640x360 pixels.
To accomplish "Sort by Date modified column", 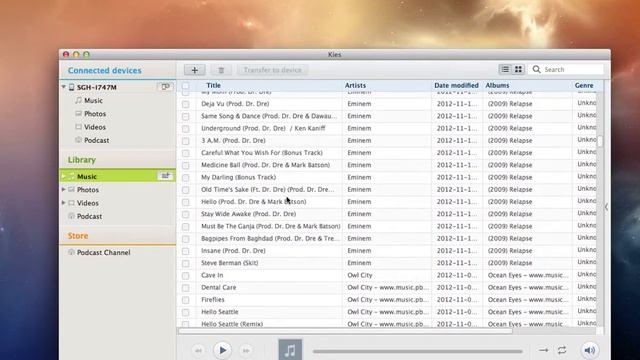I will coord(456,85).
